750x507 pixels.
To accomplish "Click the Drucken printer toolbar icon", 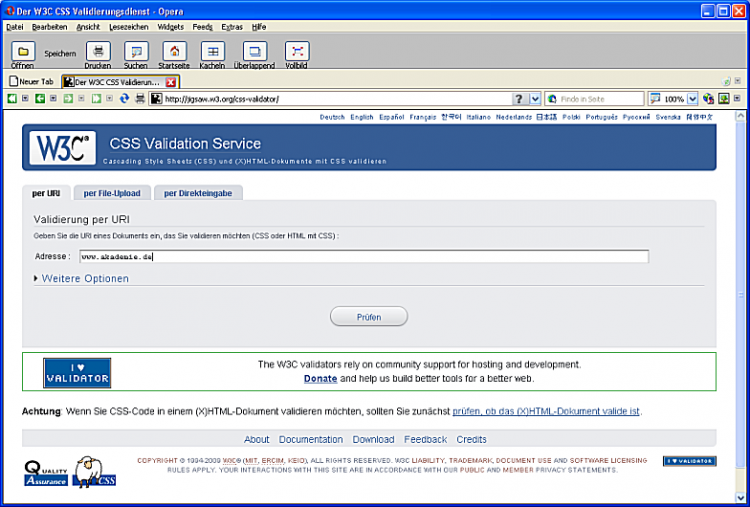I will coord(97,51).
